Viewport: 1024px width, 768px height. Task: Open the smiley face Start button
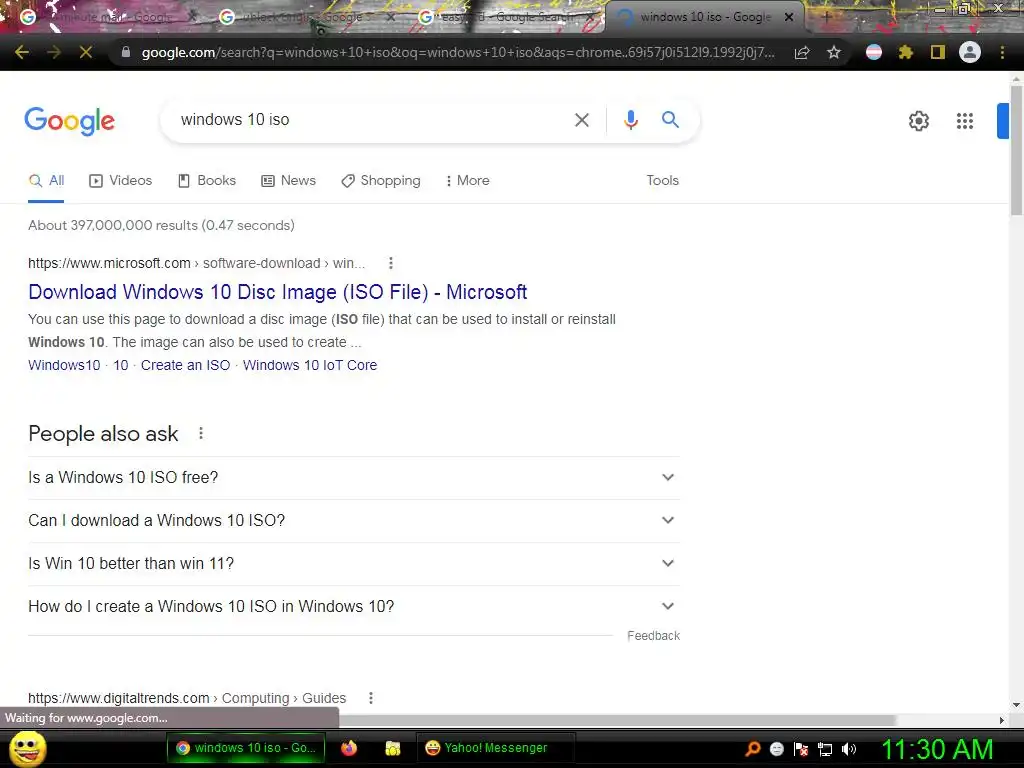28,748
